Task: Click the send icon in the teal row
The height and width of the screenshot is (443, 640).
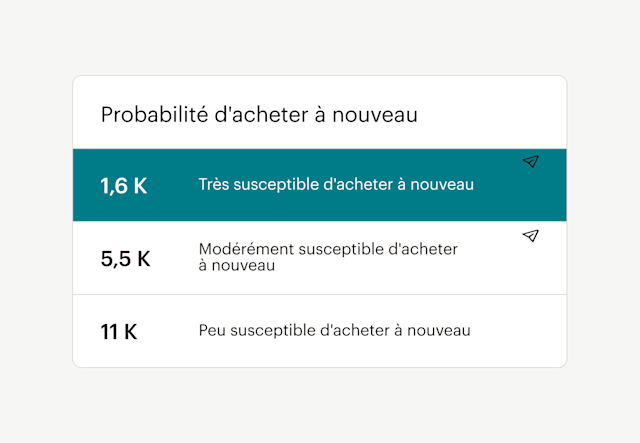Action: coord(531,162)
